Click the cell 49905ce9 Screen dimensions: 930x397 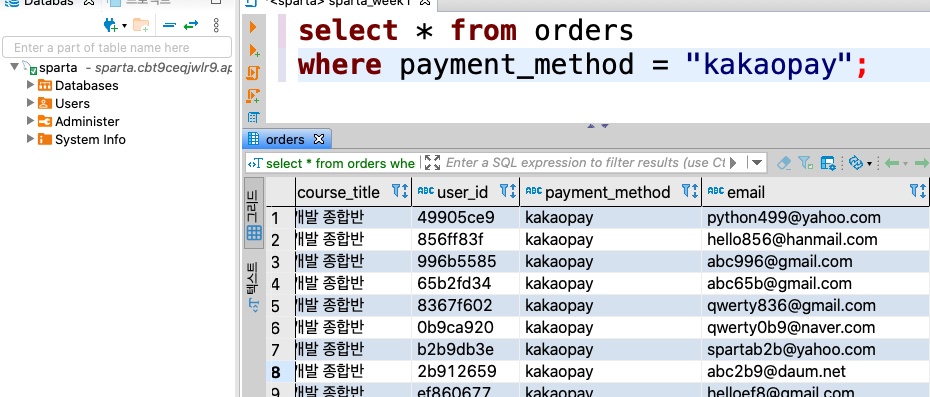465,218
